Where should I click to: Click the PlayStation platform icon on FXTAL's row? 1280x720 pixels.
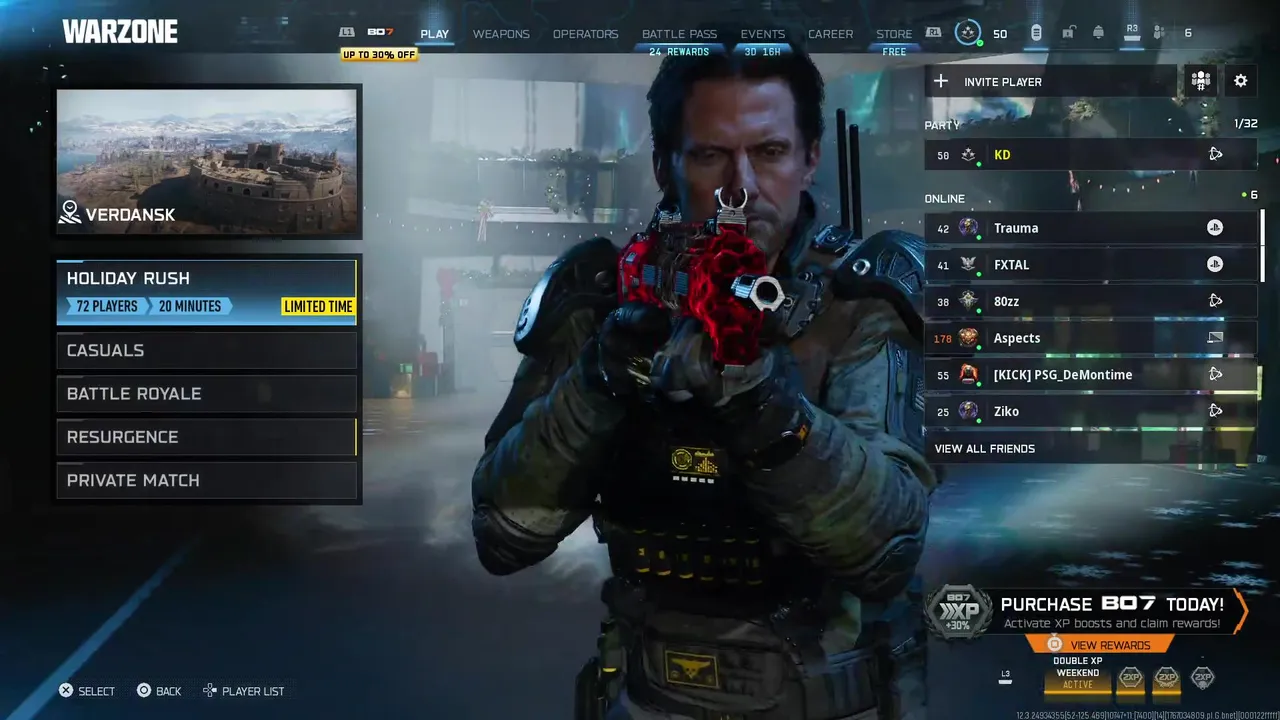click(x=1215, y=265)
